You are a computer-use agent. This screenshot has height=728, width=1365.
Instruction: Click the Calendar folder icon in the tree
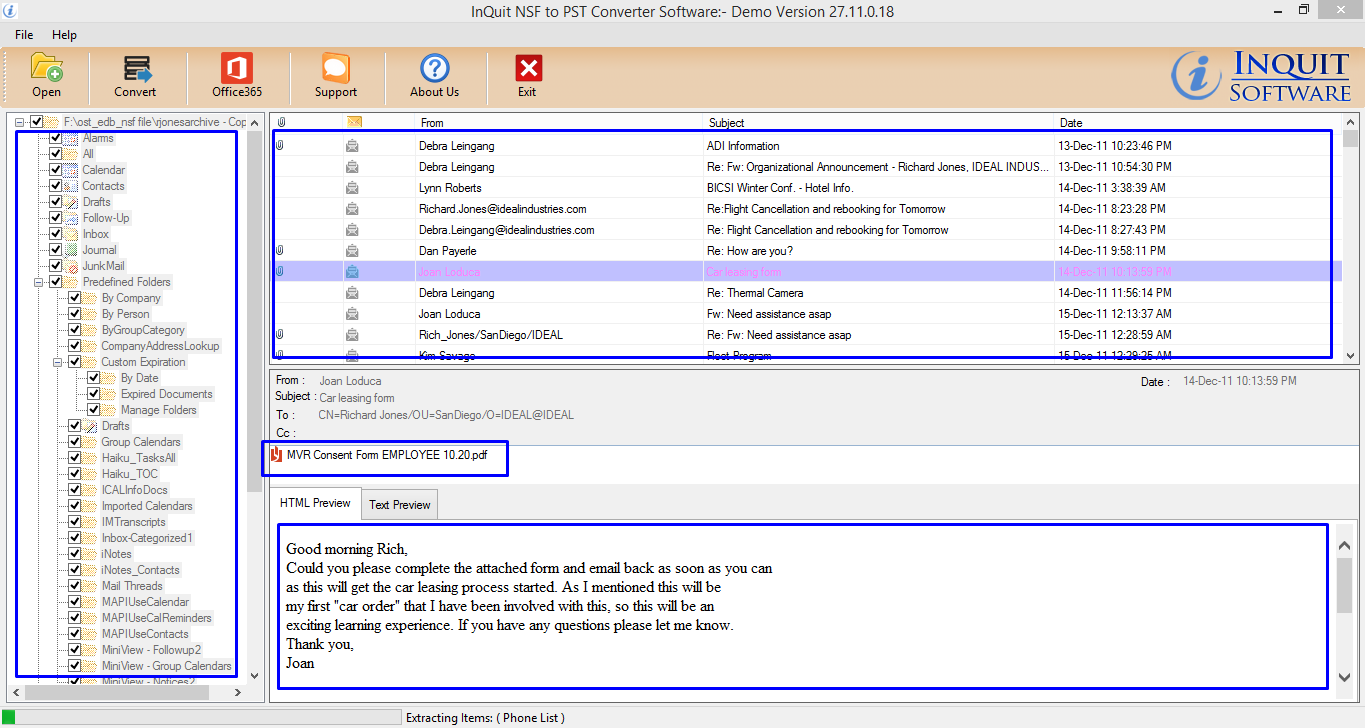(x=71, y=170)
